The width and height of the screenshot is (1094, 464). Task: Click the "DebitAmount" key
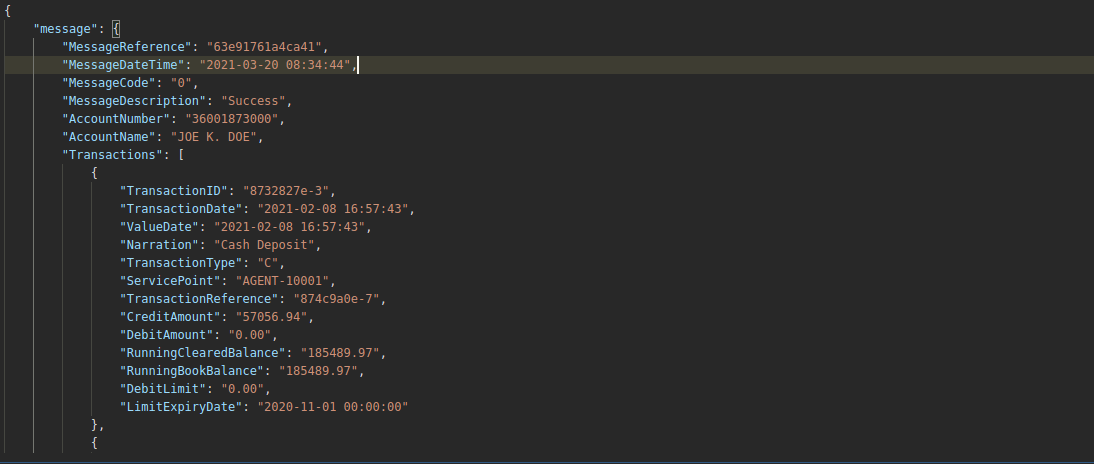pyautogui.click(x=166, y=336)
